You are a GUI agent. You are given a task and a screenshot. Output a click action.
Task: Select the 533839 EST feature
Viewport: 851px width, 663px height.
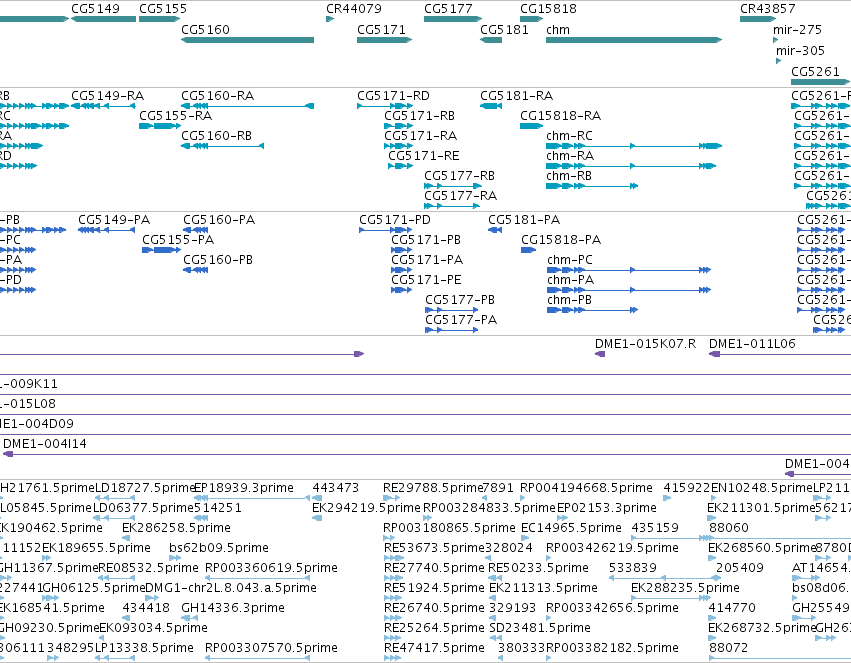point(664,578)
